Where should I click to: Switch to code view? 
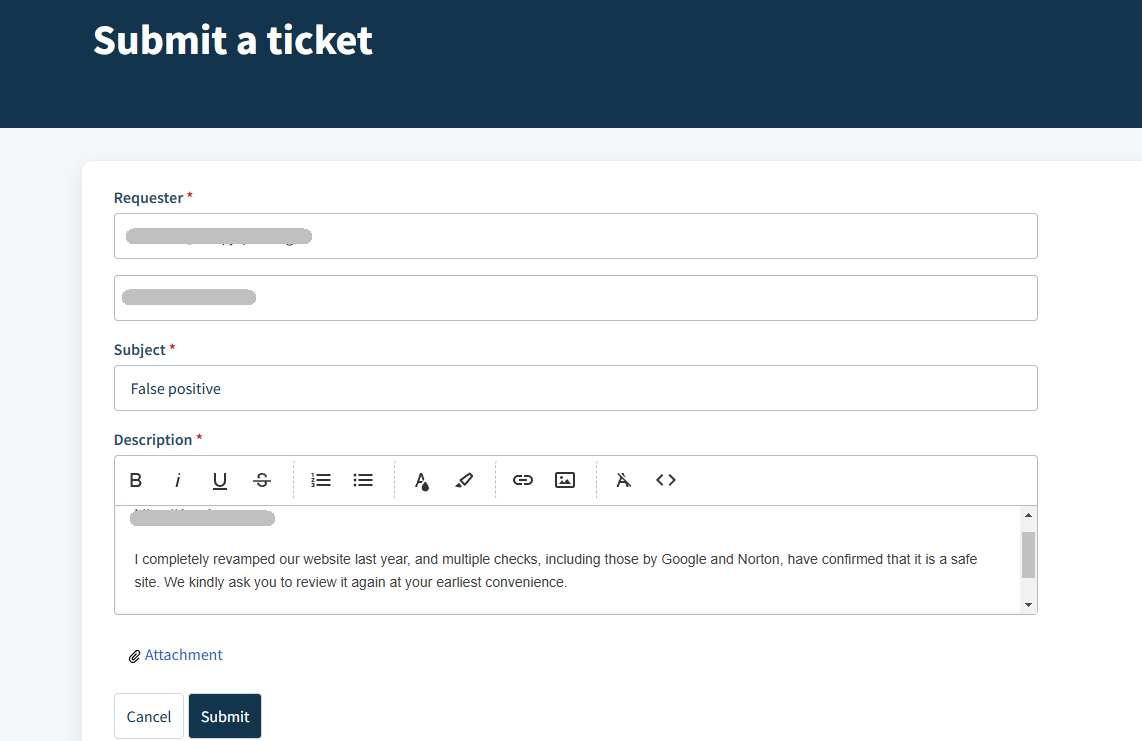pos(666,480)
